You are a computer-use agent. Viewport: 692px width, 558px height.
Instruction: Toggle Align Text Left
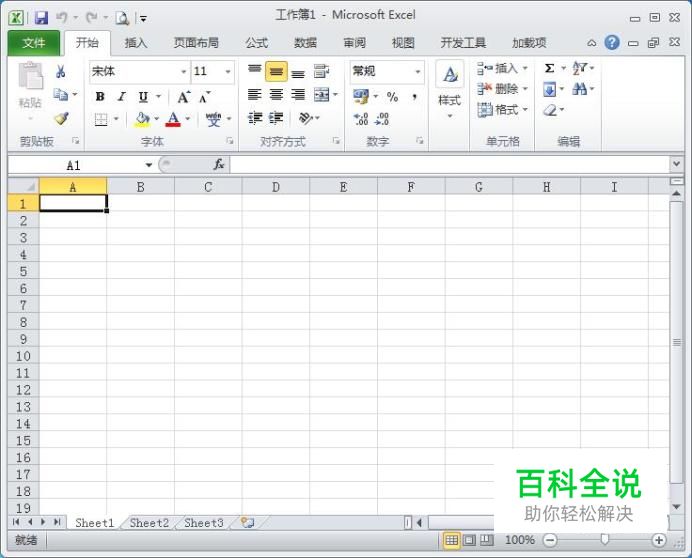pyautogui.click(x=255, y=94)
